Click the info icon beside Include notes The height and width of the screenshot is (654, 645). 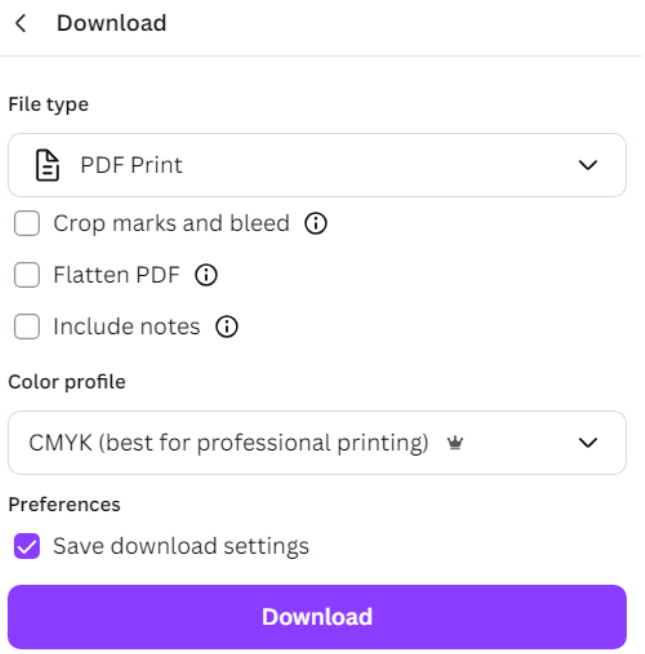point(227,327)
